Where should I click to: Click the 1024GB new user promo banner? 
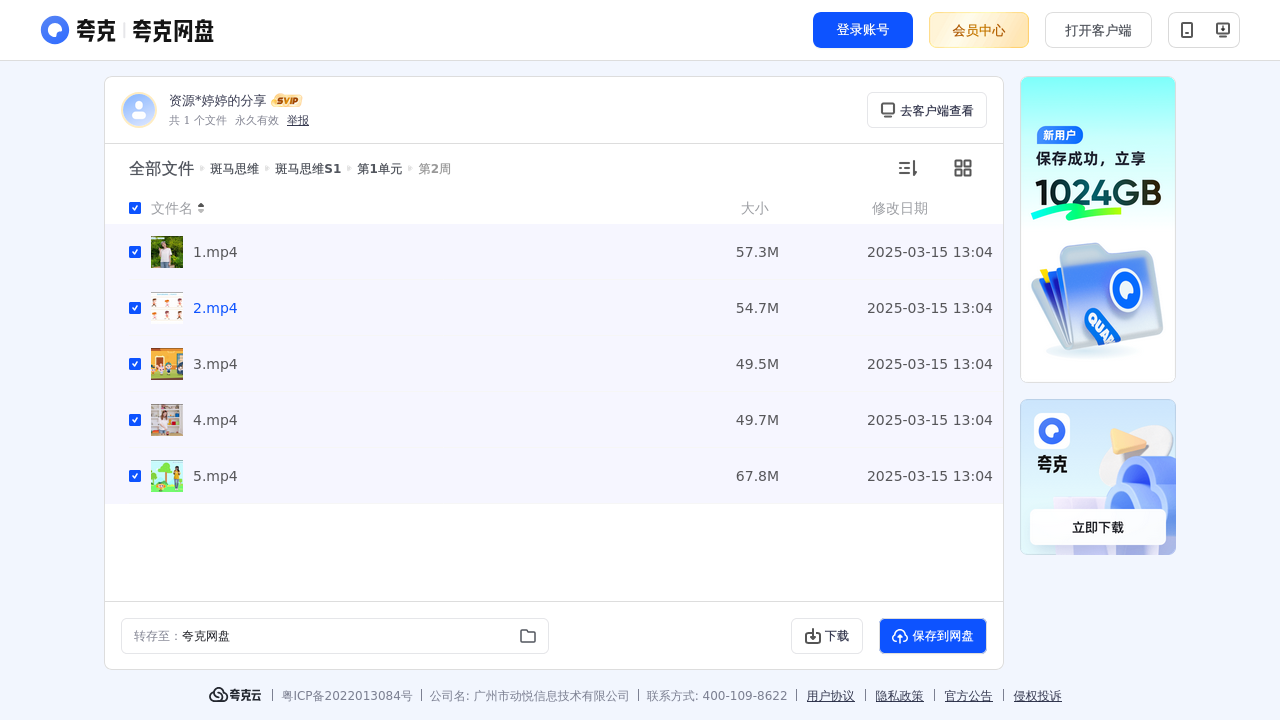[1098, 229]
